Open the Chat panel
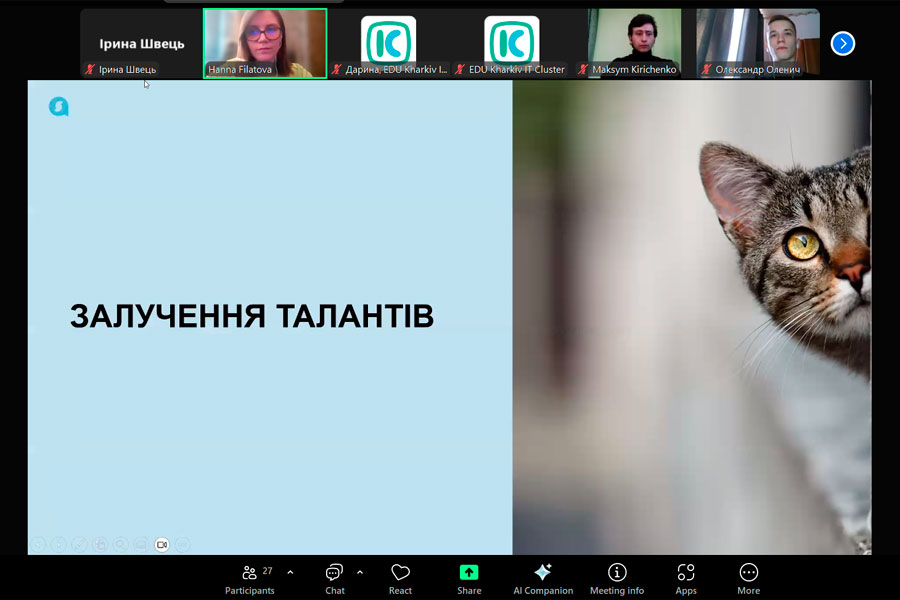900x600 pixels. pos(335,579)
